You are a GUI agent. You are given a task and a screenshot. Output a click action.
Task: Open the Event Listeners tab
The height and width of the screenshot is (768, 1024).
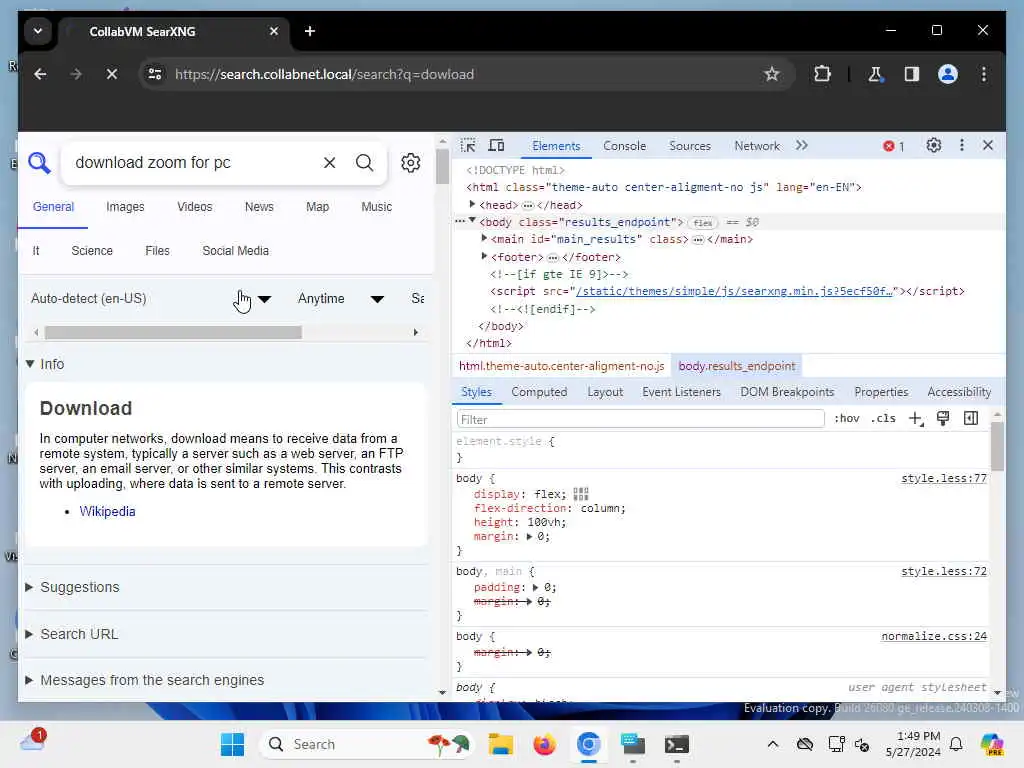(681, 392)
